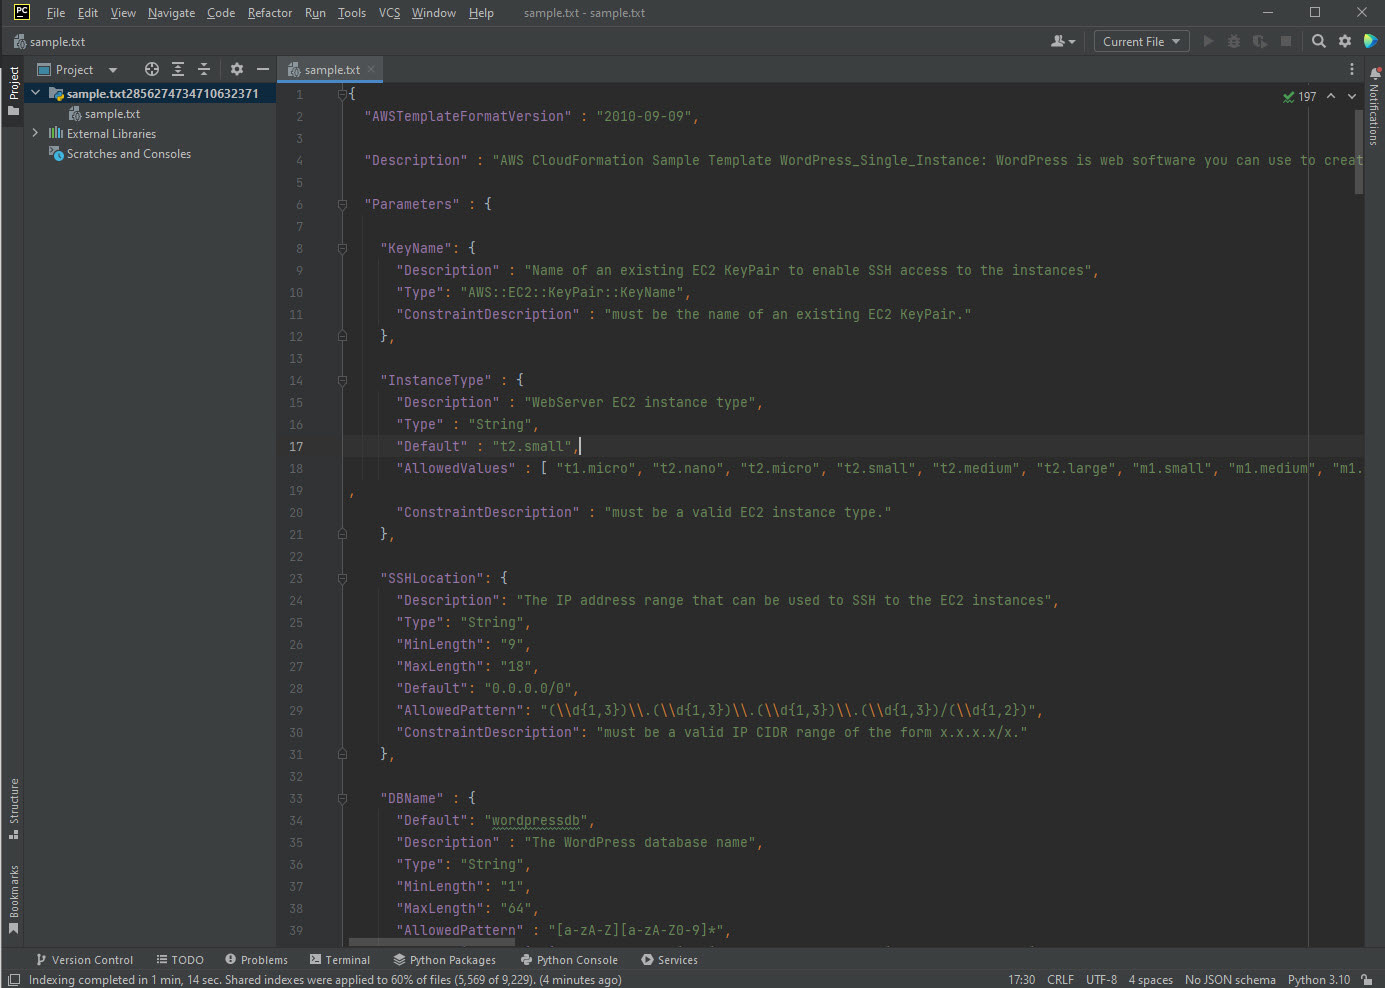Click the JetBrains Space colorful logo icon

pyautogui.click(x=1371, y=41)
